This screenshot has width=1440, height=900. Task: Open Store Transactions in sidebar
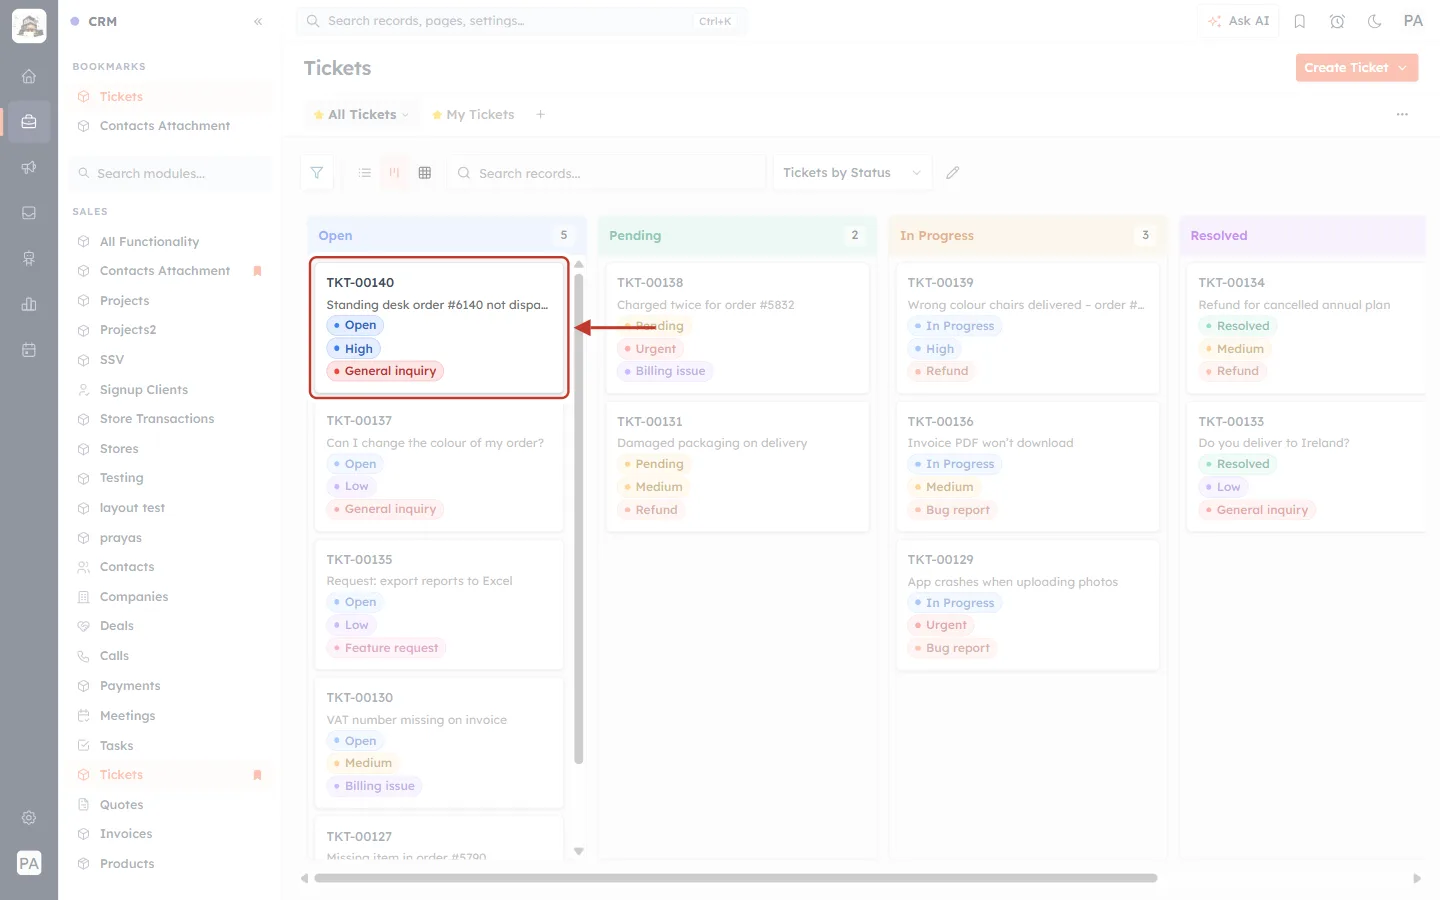pos(157,419)
